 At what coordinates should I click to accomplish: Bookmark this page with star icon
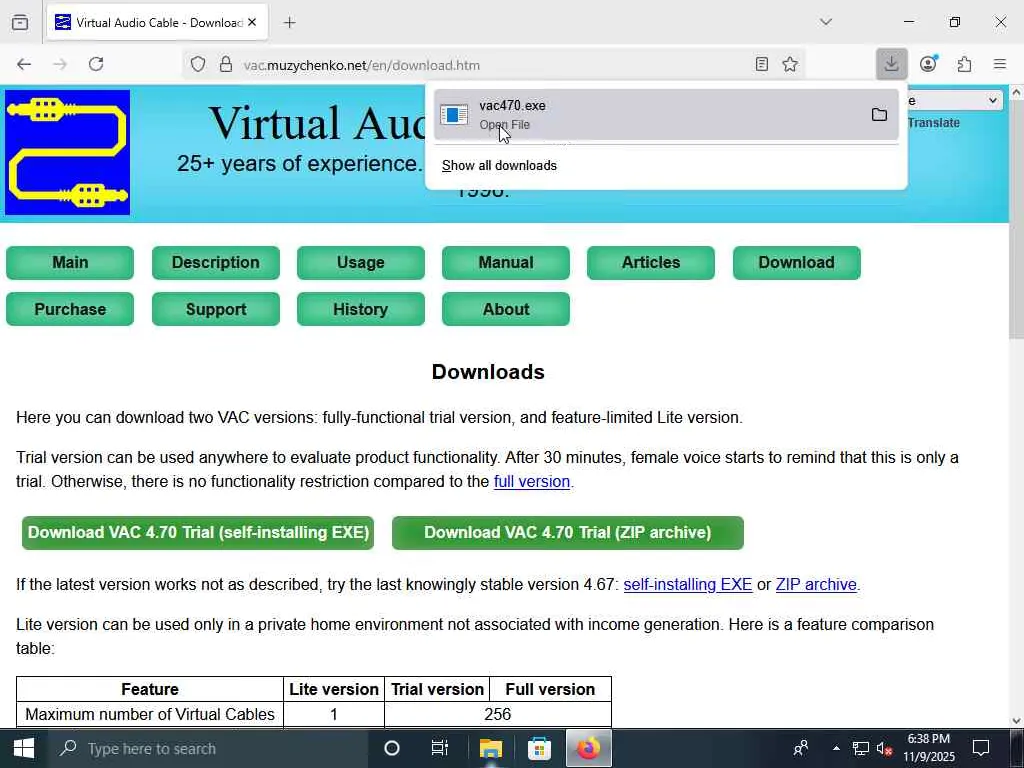click(x=790, y=64)
